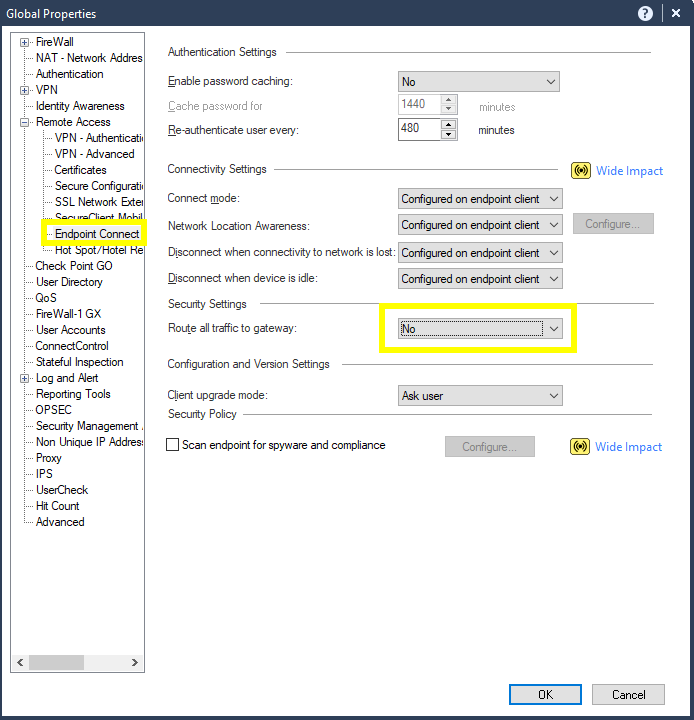Select Advanced at the tree bottom
The width and height of the screenshot is (694, 720).
tap(60, 522)
